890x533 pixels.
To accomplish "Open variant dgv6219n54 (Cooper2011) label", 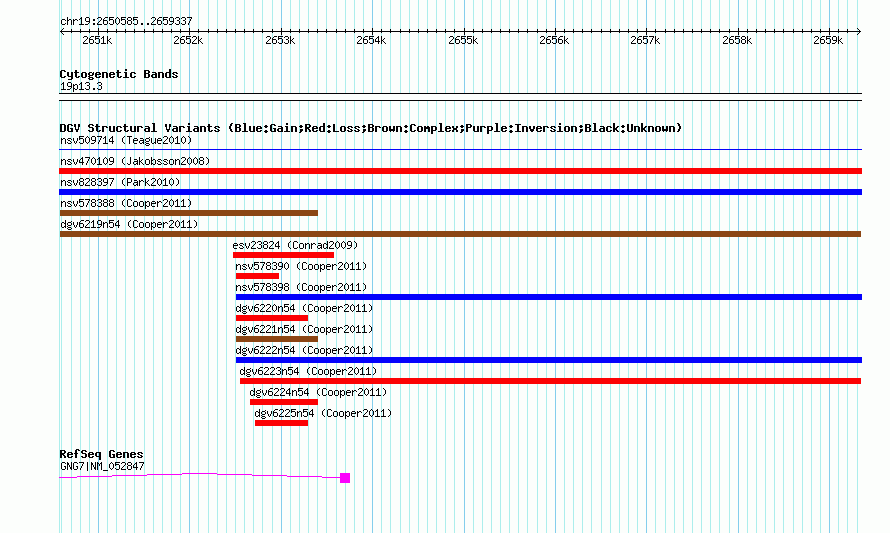I will pyautogui.click(x=129, y=224).
